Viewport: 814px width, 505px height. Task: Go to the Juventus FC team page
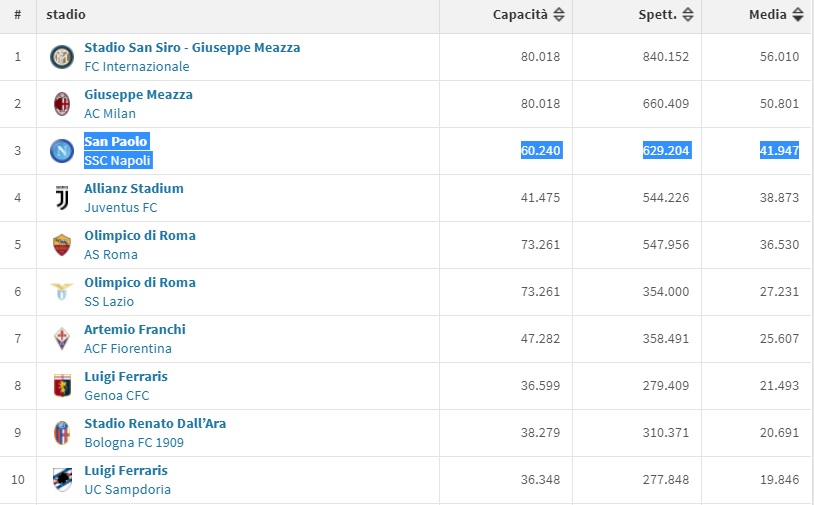point(121,208)
